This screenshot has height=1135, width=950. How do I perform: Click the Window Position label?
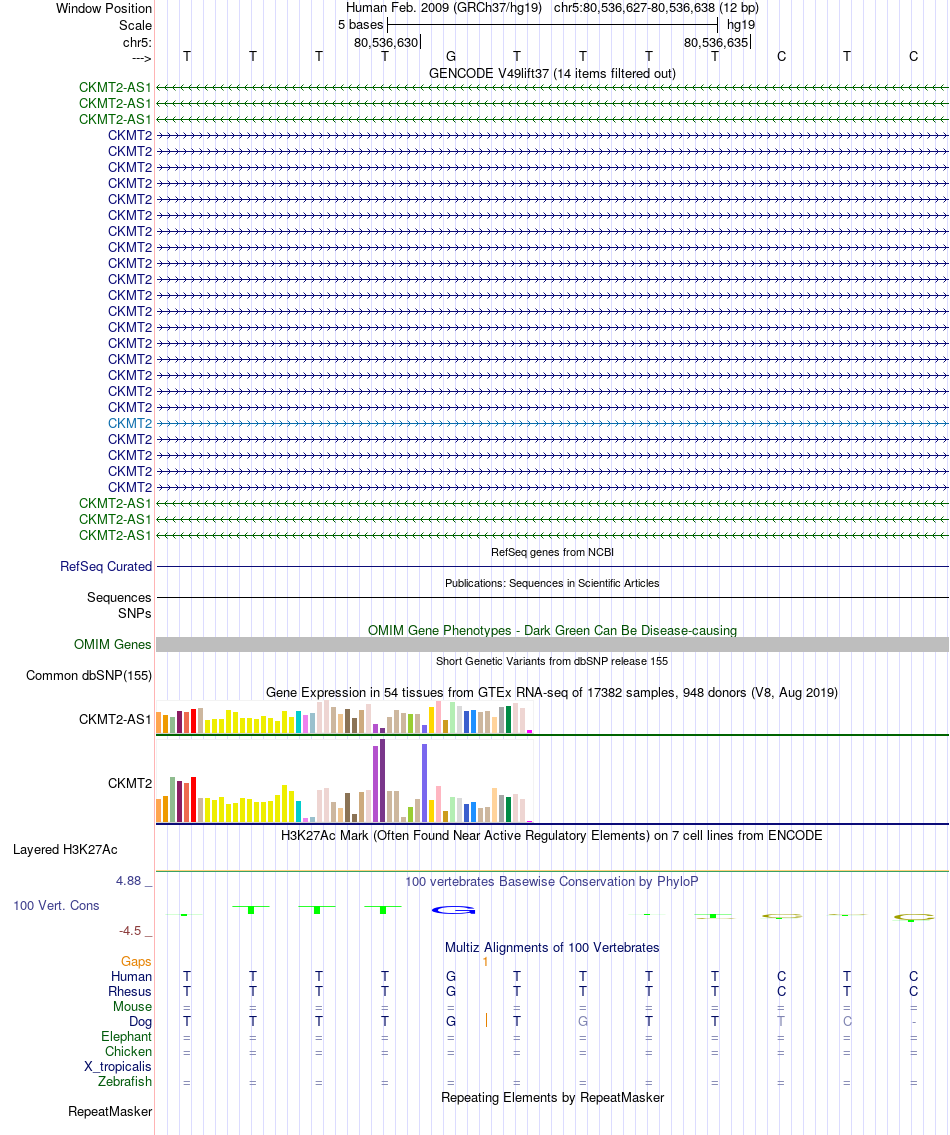tap(104, 9)
